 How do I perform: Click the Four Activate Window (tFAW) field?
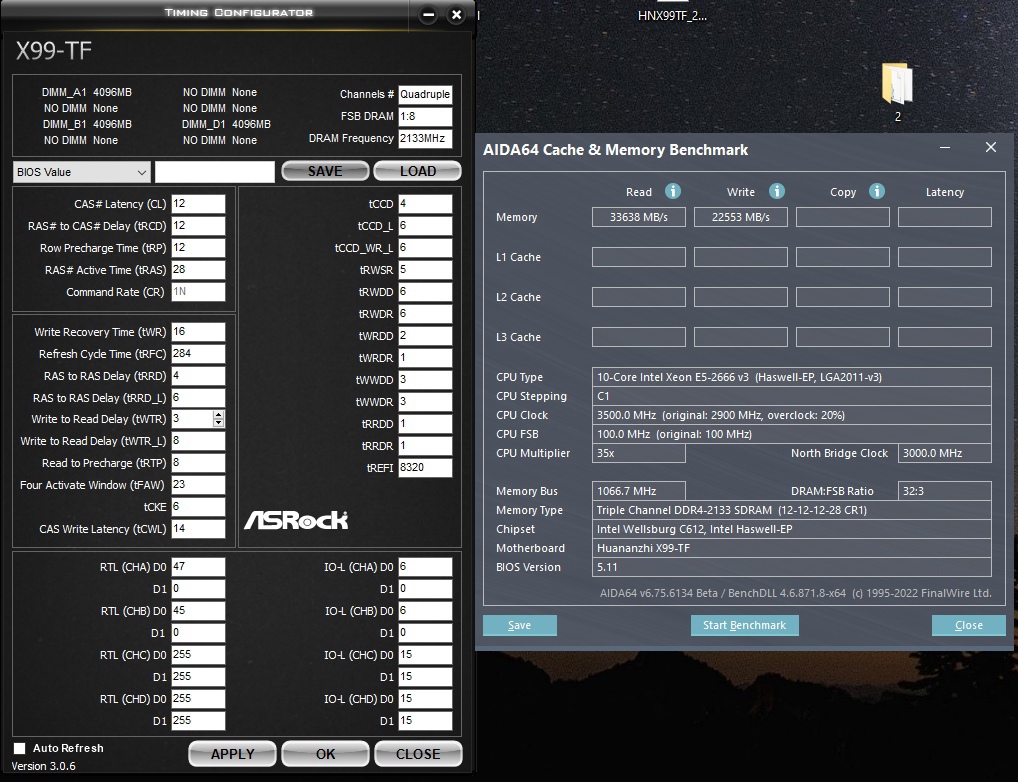(x=198, y=485)
